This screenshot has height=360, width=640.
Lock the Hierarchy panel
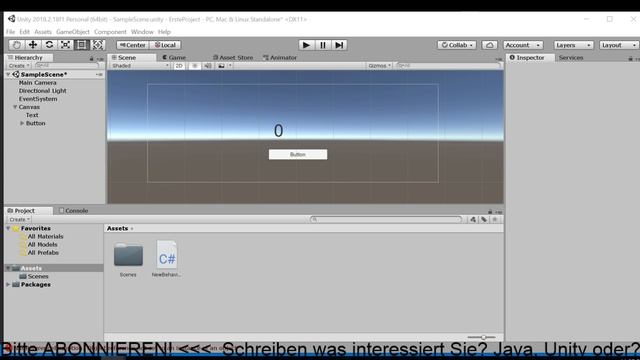(91, 59)
